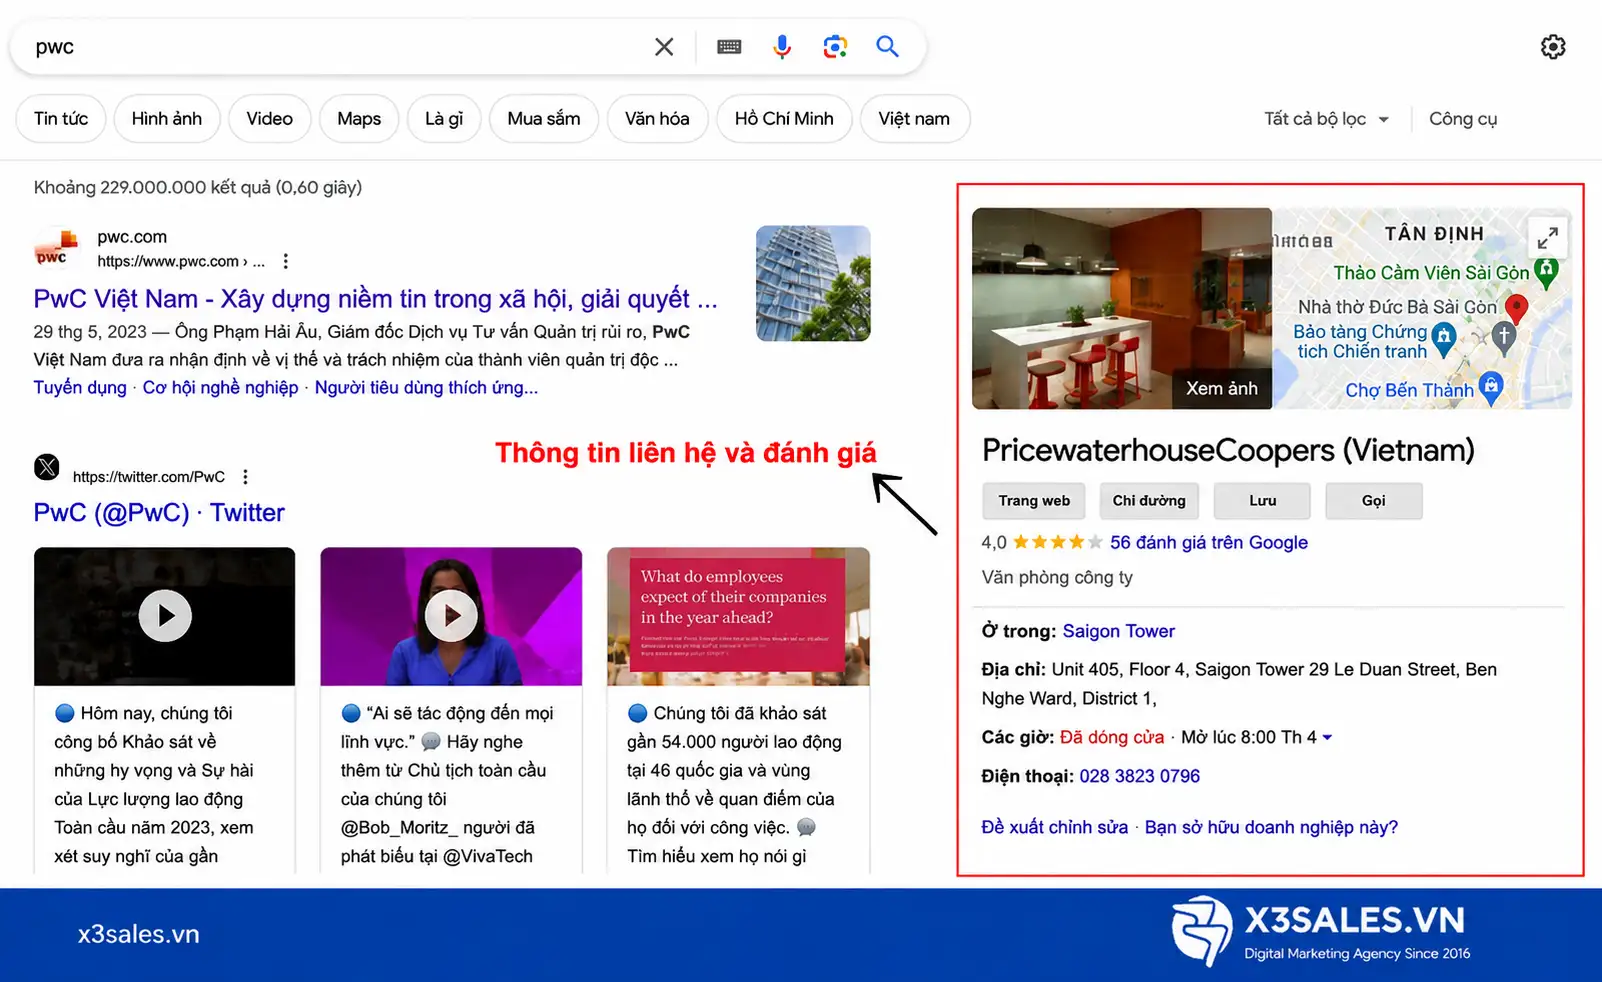
Task: Click Đề xuất chỉnh sửa link
Action: point(1055,828)
